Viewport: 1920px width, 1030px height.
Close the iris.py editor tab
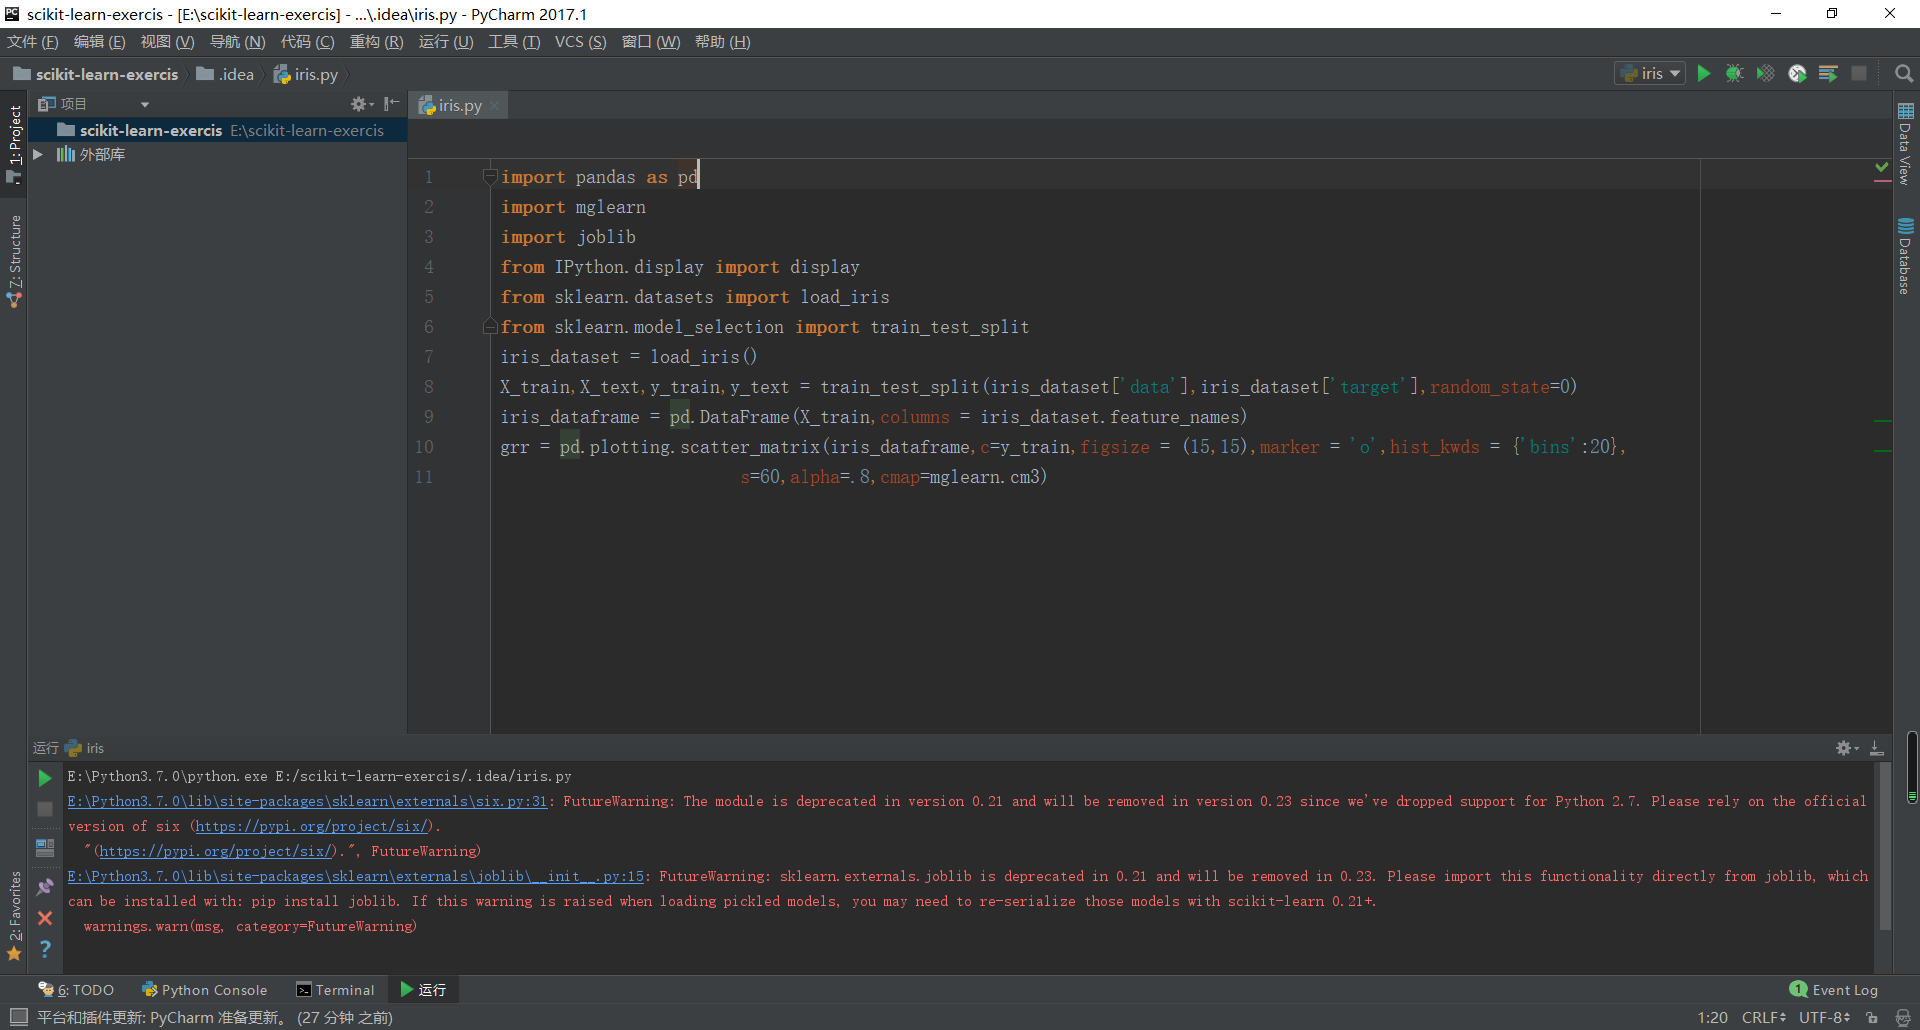pyautogui.click(x=494, y=105)
